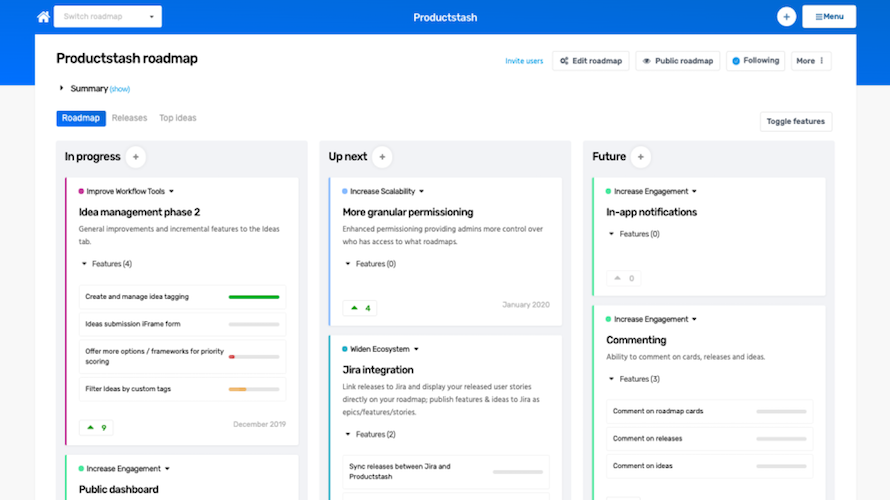The image size is (890, 500).
Task: Add a card to Future column
Action: [640, 157]
